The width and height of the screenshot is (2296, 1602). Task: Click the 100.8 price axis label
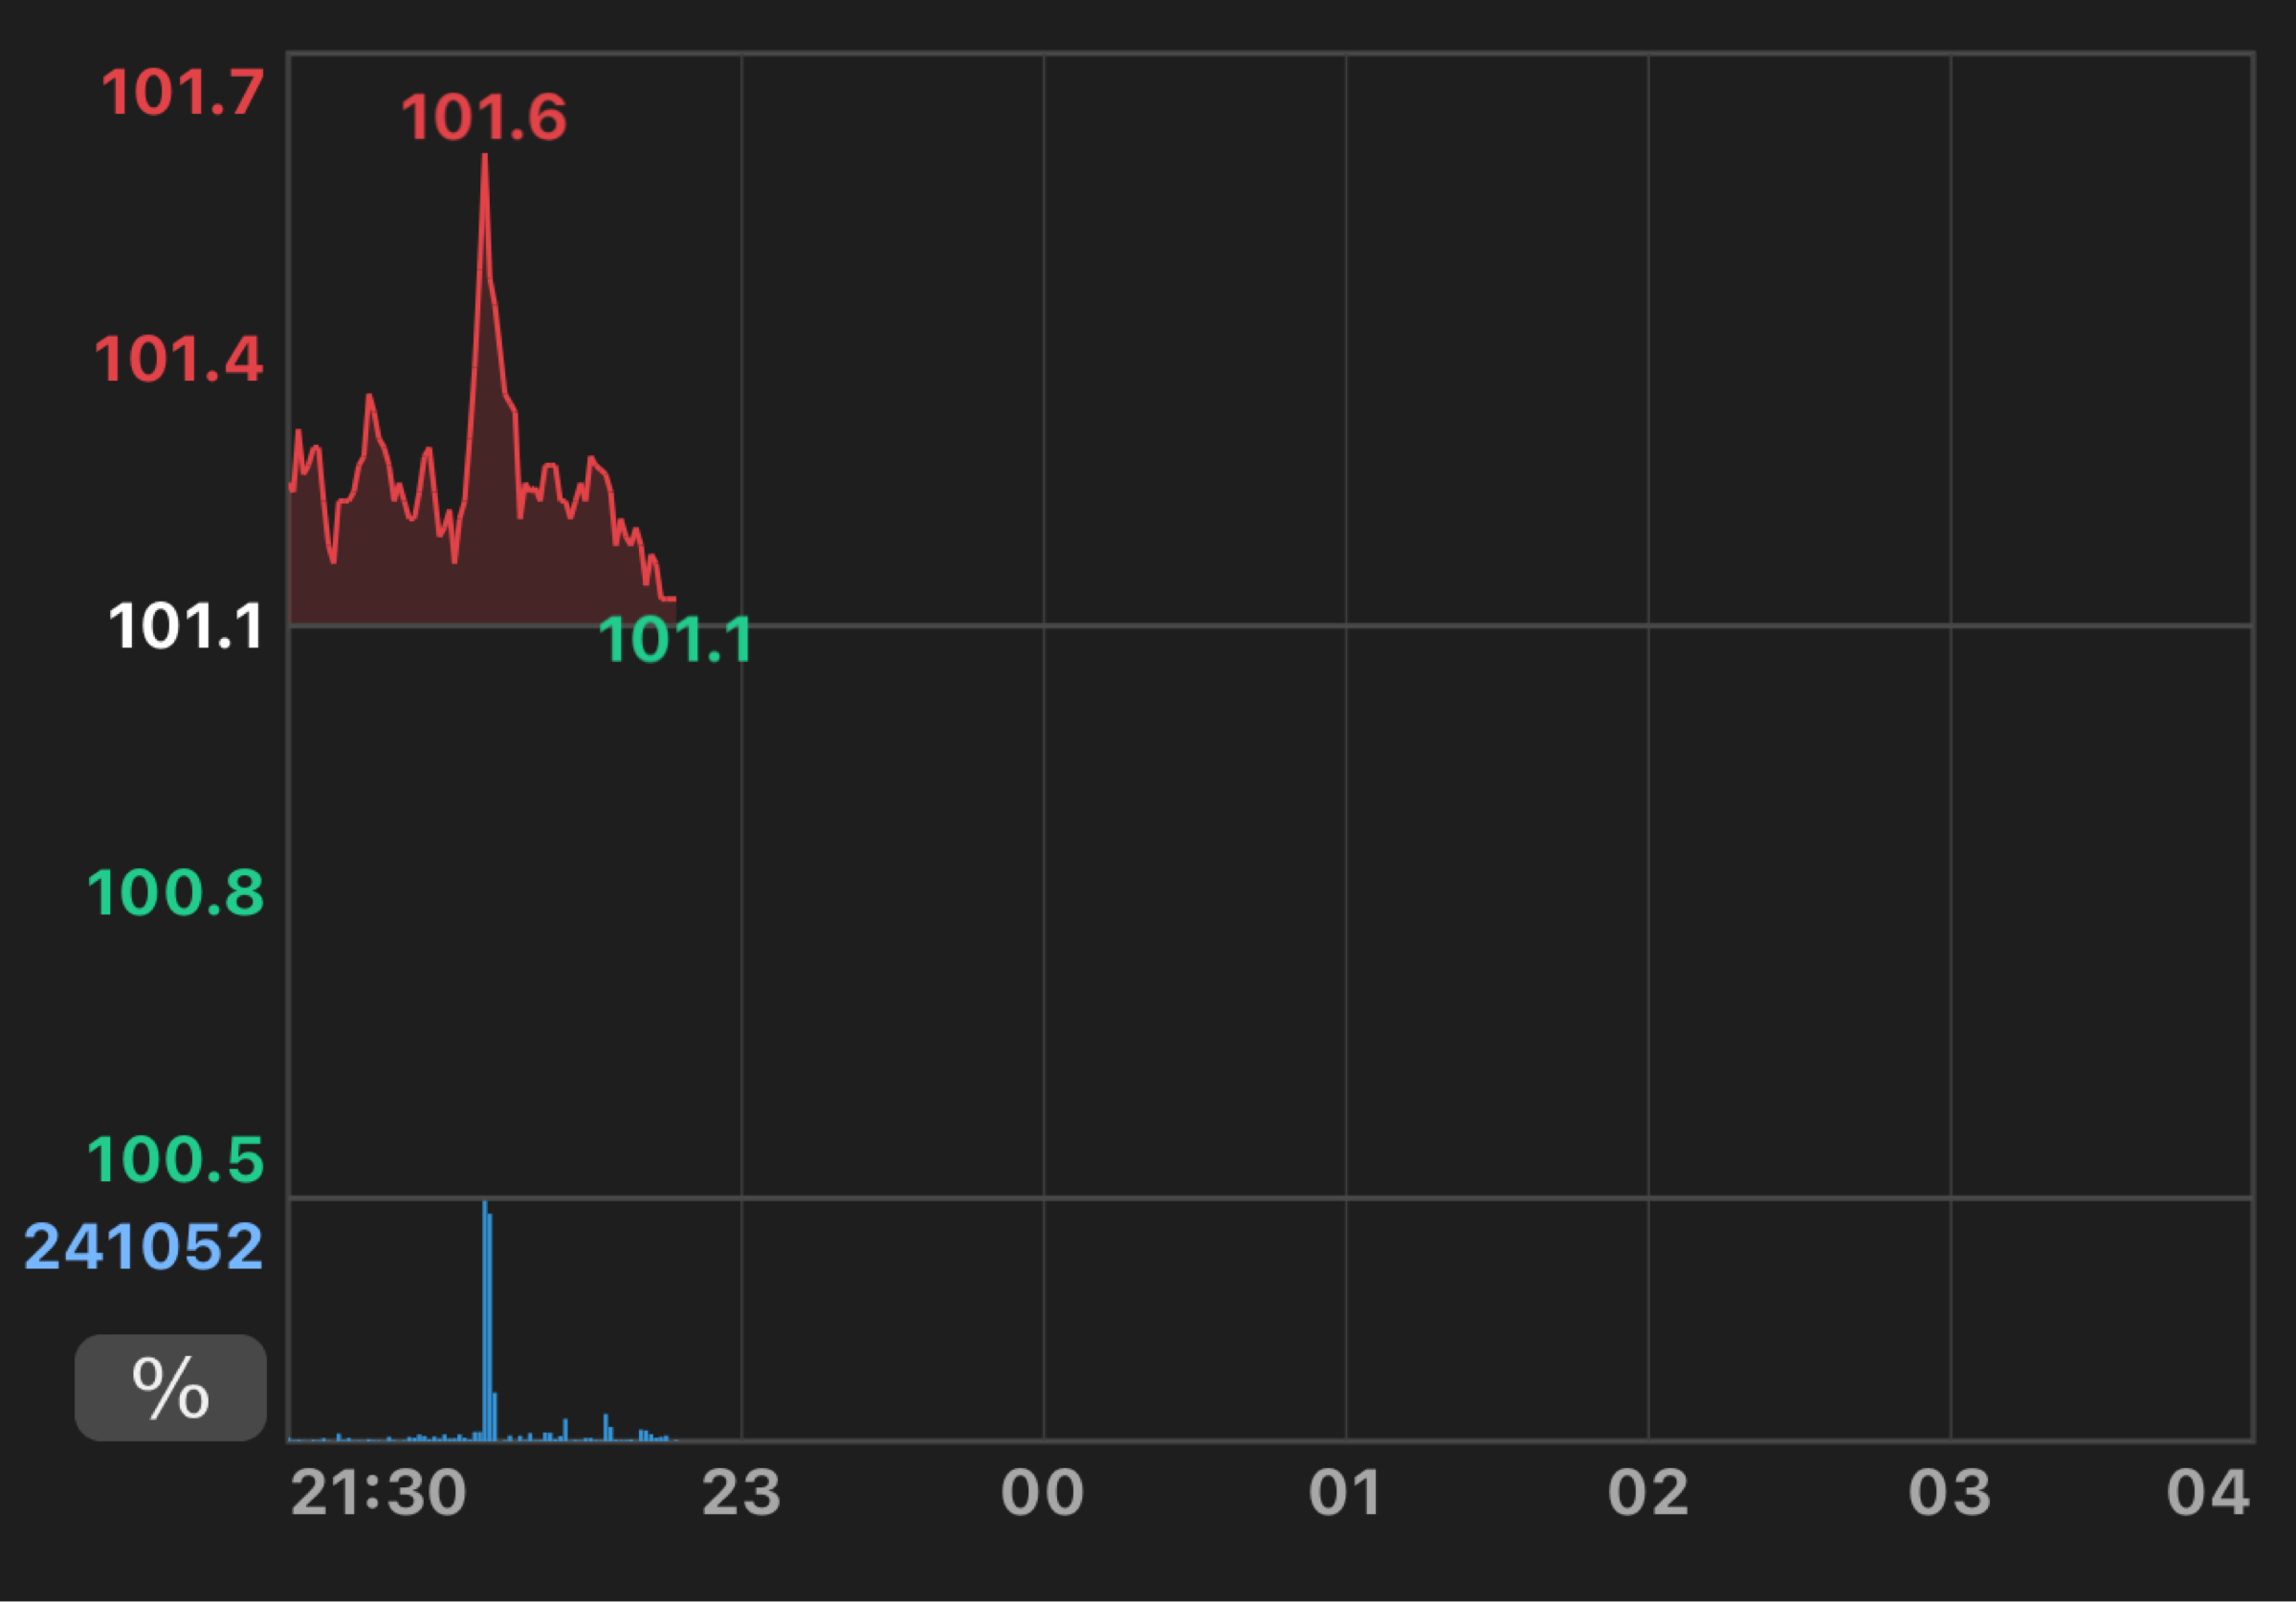pyautogui.click(x=175, y=893)
